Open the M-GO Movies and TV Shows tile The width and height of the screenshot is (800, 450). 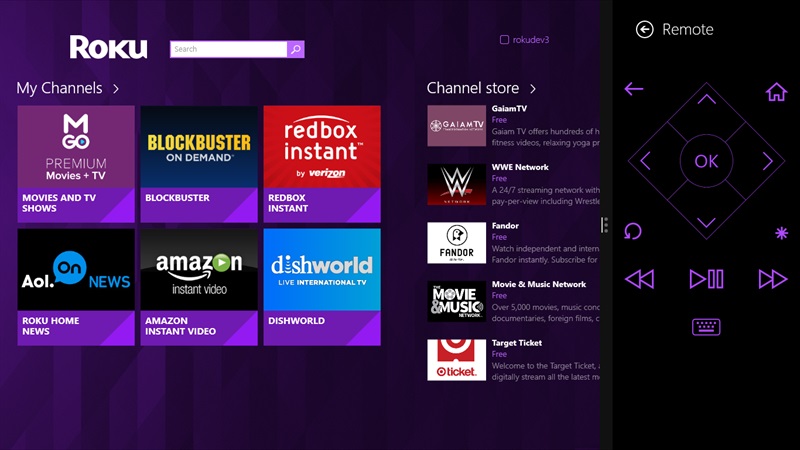(76, 164)
